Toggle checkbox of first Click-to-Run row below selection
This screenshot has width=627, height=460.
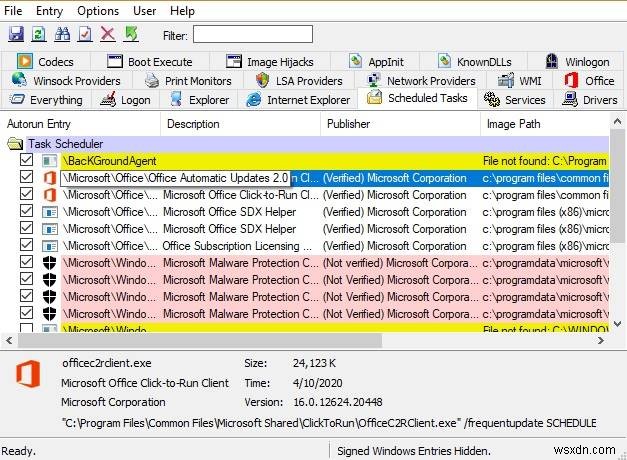26,194
